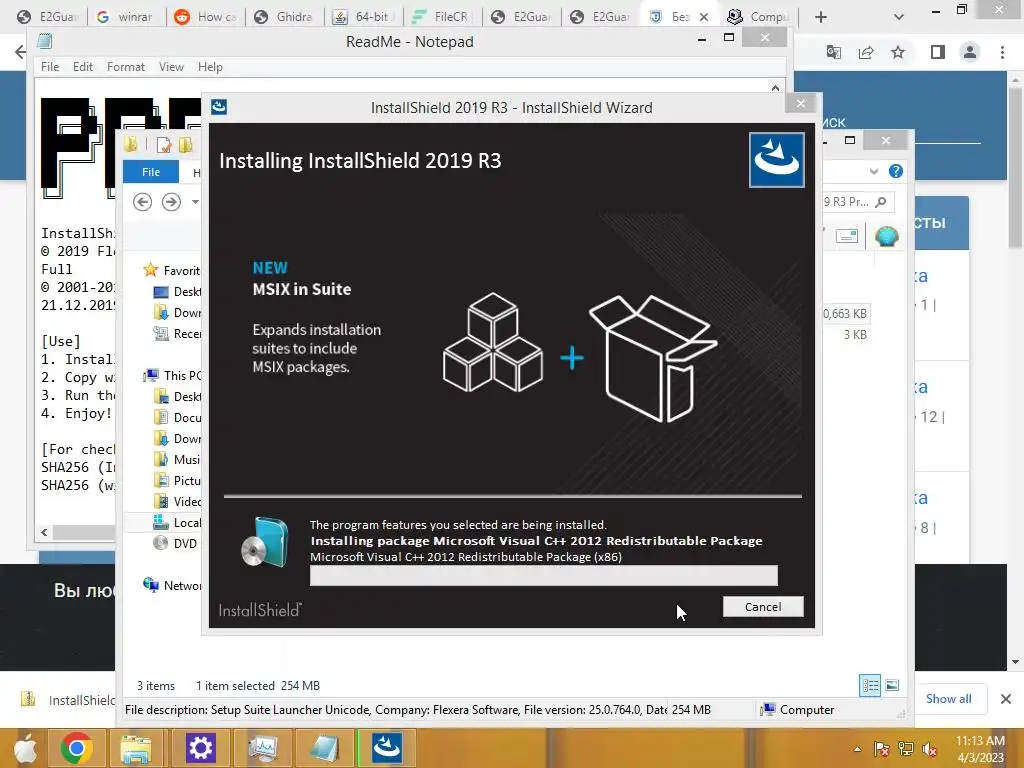This screenshot has width=1024, height=768.
Task: Open Videos folder in navigation pane
Action: (x=177, y=502)
